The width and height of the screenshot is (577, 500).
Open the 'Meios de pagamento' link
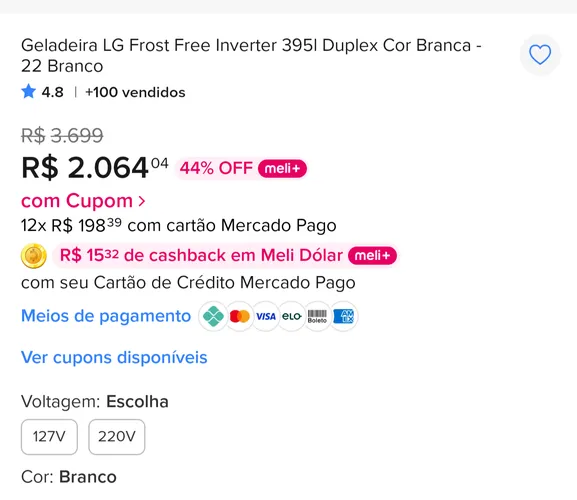[106, 316]
